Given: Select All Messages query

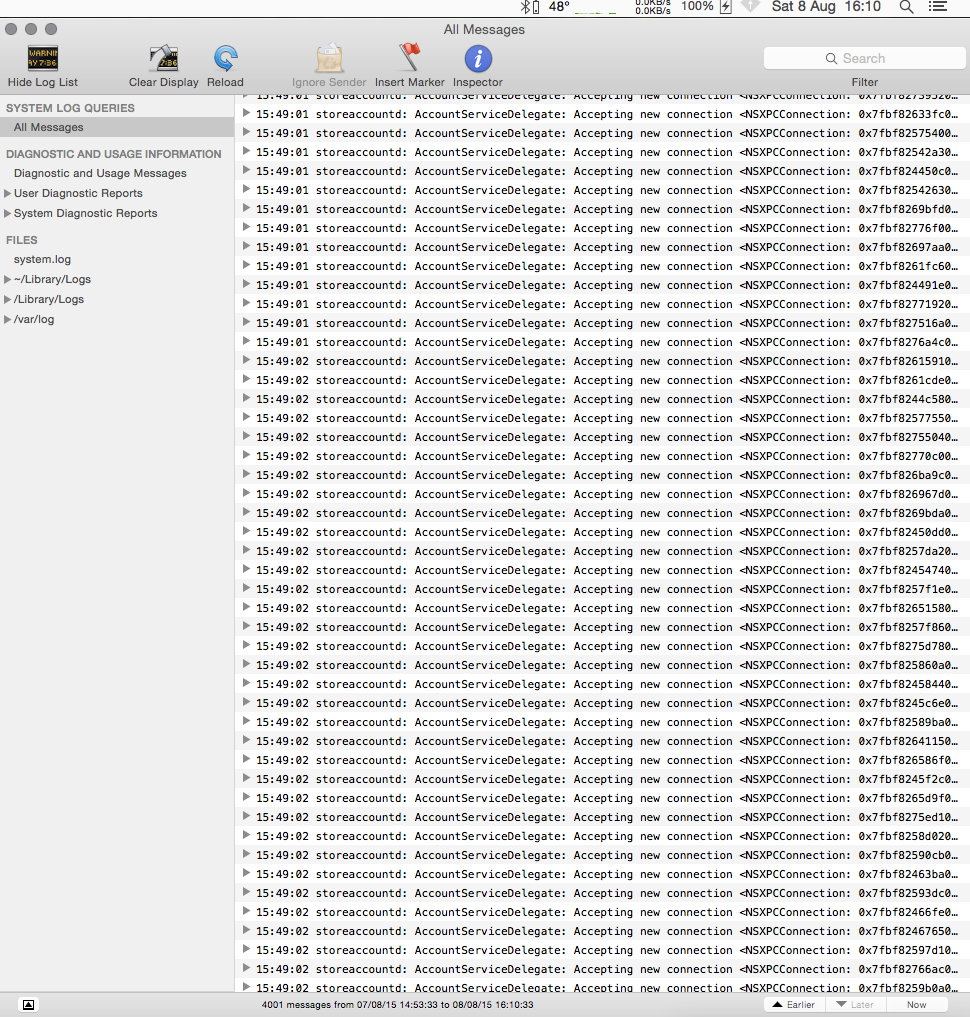Looking at the screenshot, I should (117, 127).
